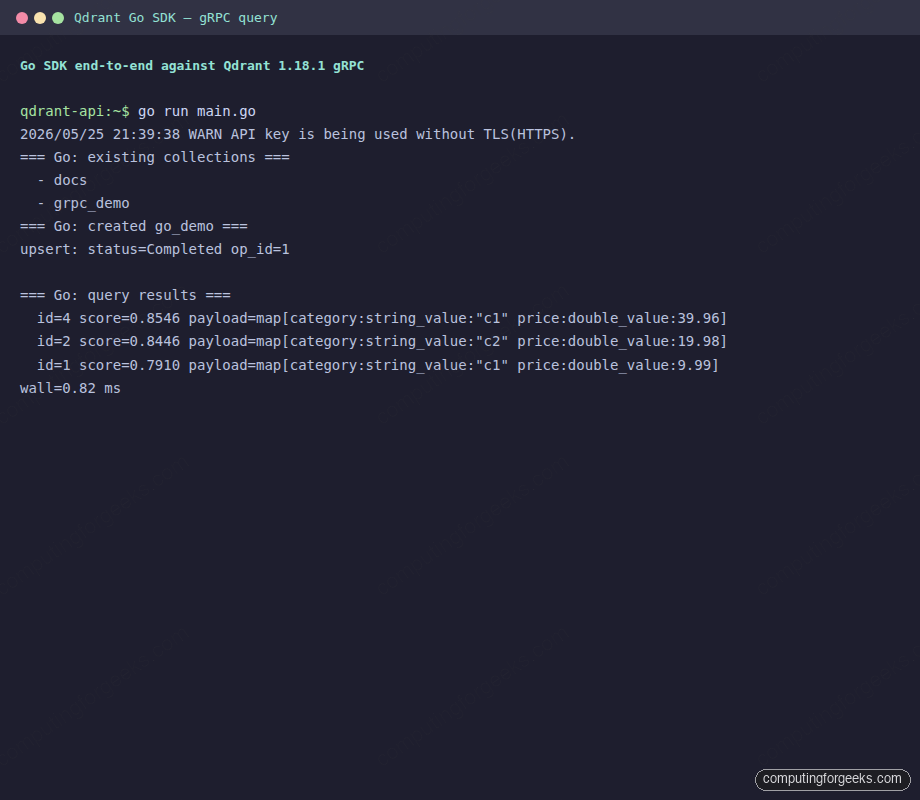Click the '- docs' collection entry
The height and width of the screenshot is (800, 920).
[62, 180]
